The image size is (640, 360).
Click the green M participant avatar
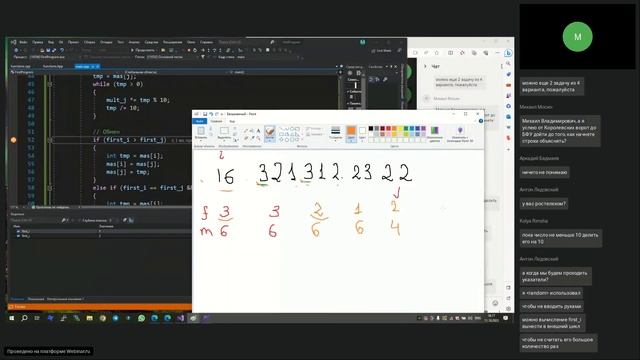coord(577,37)
